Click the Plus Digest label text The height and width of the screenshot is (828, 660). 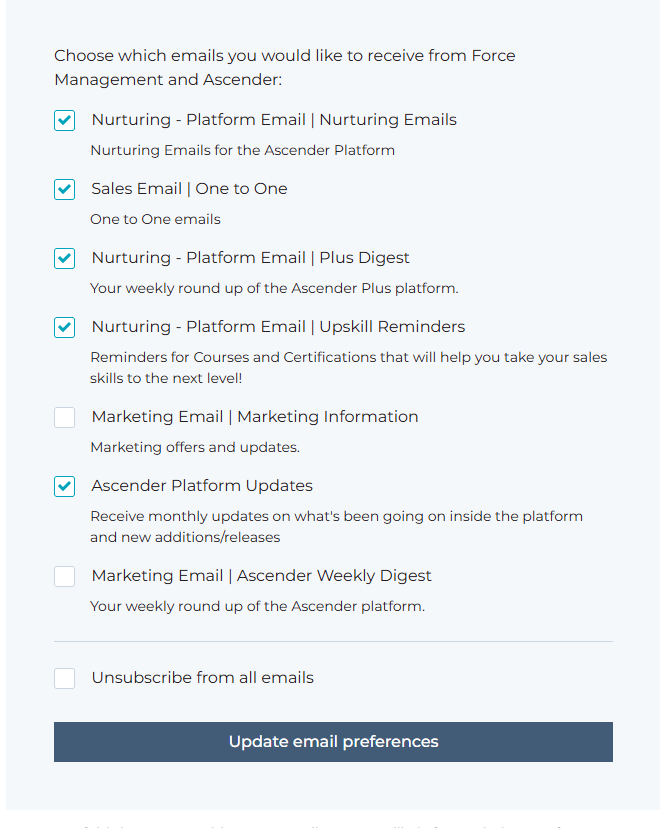[x=250, y=258]
